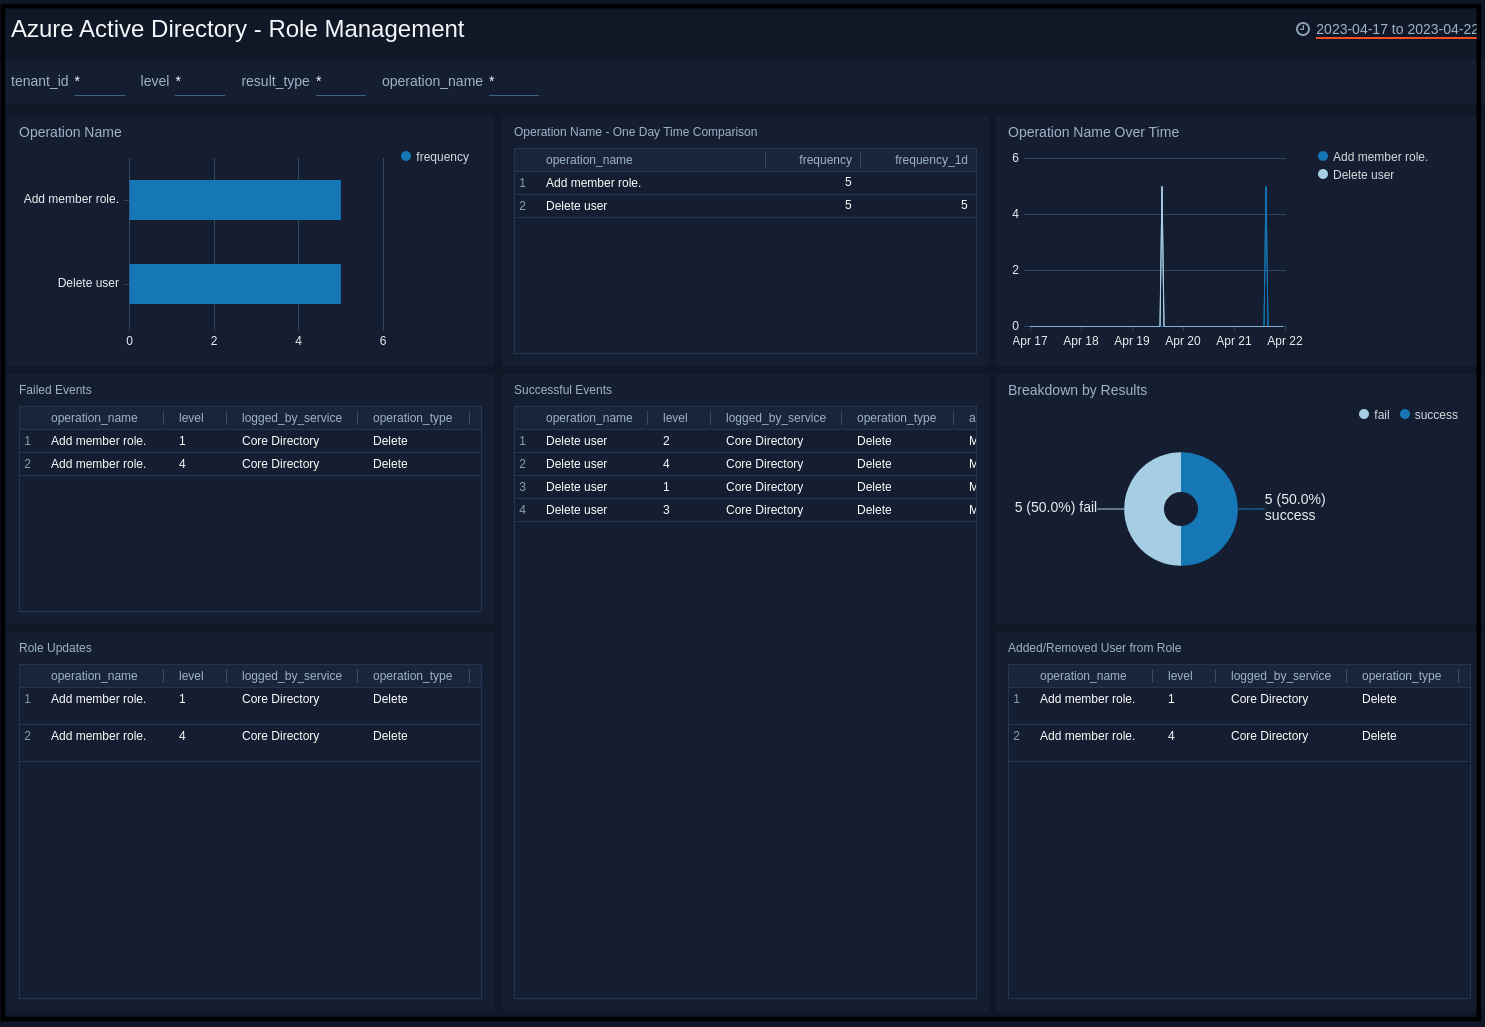Click the clock icon beside the date range
Screen dimensions: 1485x1027
click(1302, 29)
